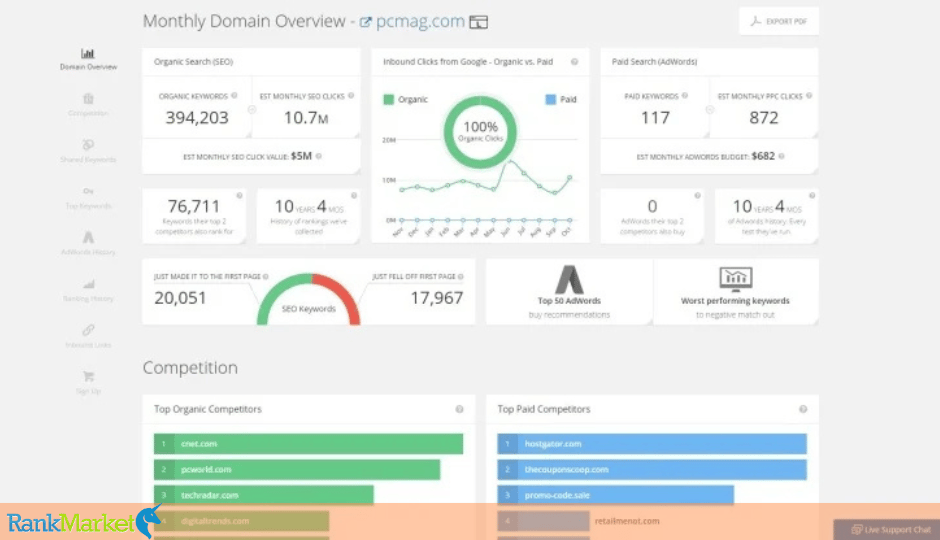Image resolution: width=940 pixels, height=540 pixels.
Task: Click help icon by Just Fell Off label
Action: 461,277
